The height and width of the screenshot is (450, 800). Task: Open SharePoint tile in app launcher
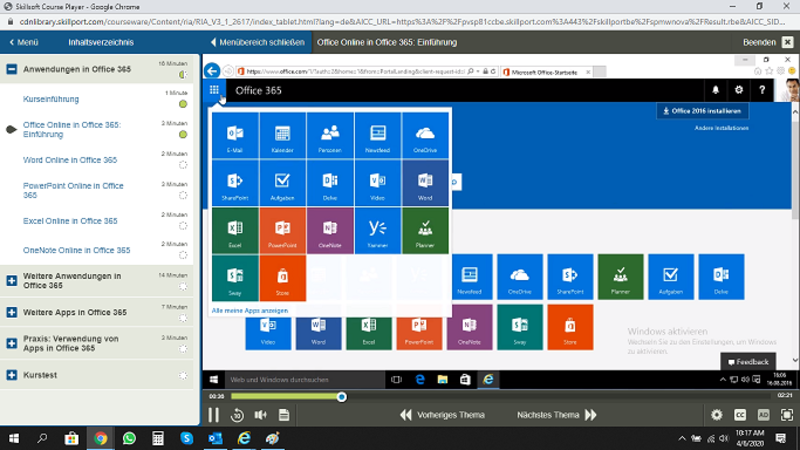pos(235,183)
